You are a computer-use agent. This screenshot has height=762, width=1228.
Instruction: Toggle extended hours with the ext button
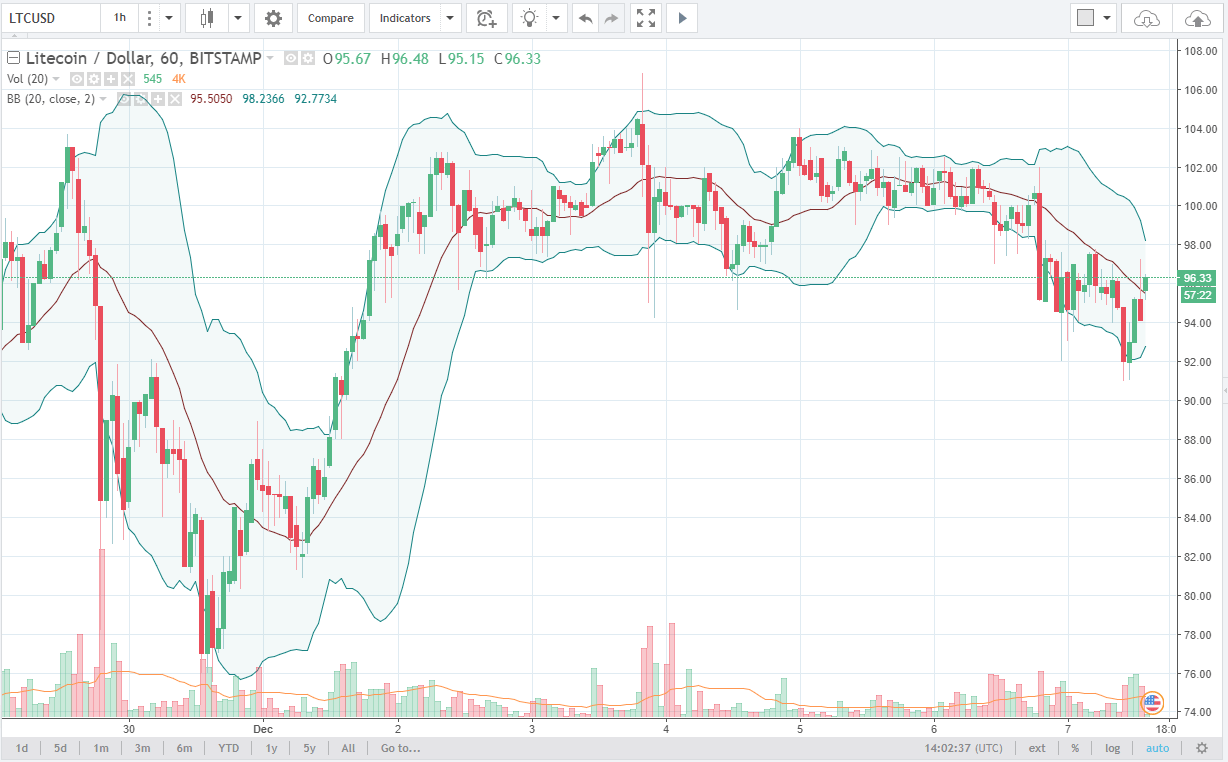[x=1037, y=748]
